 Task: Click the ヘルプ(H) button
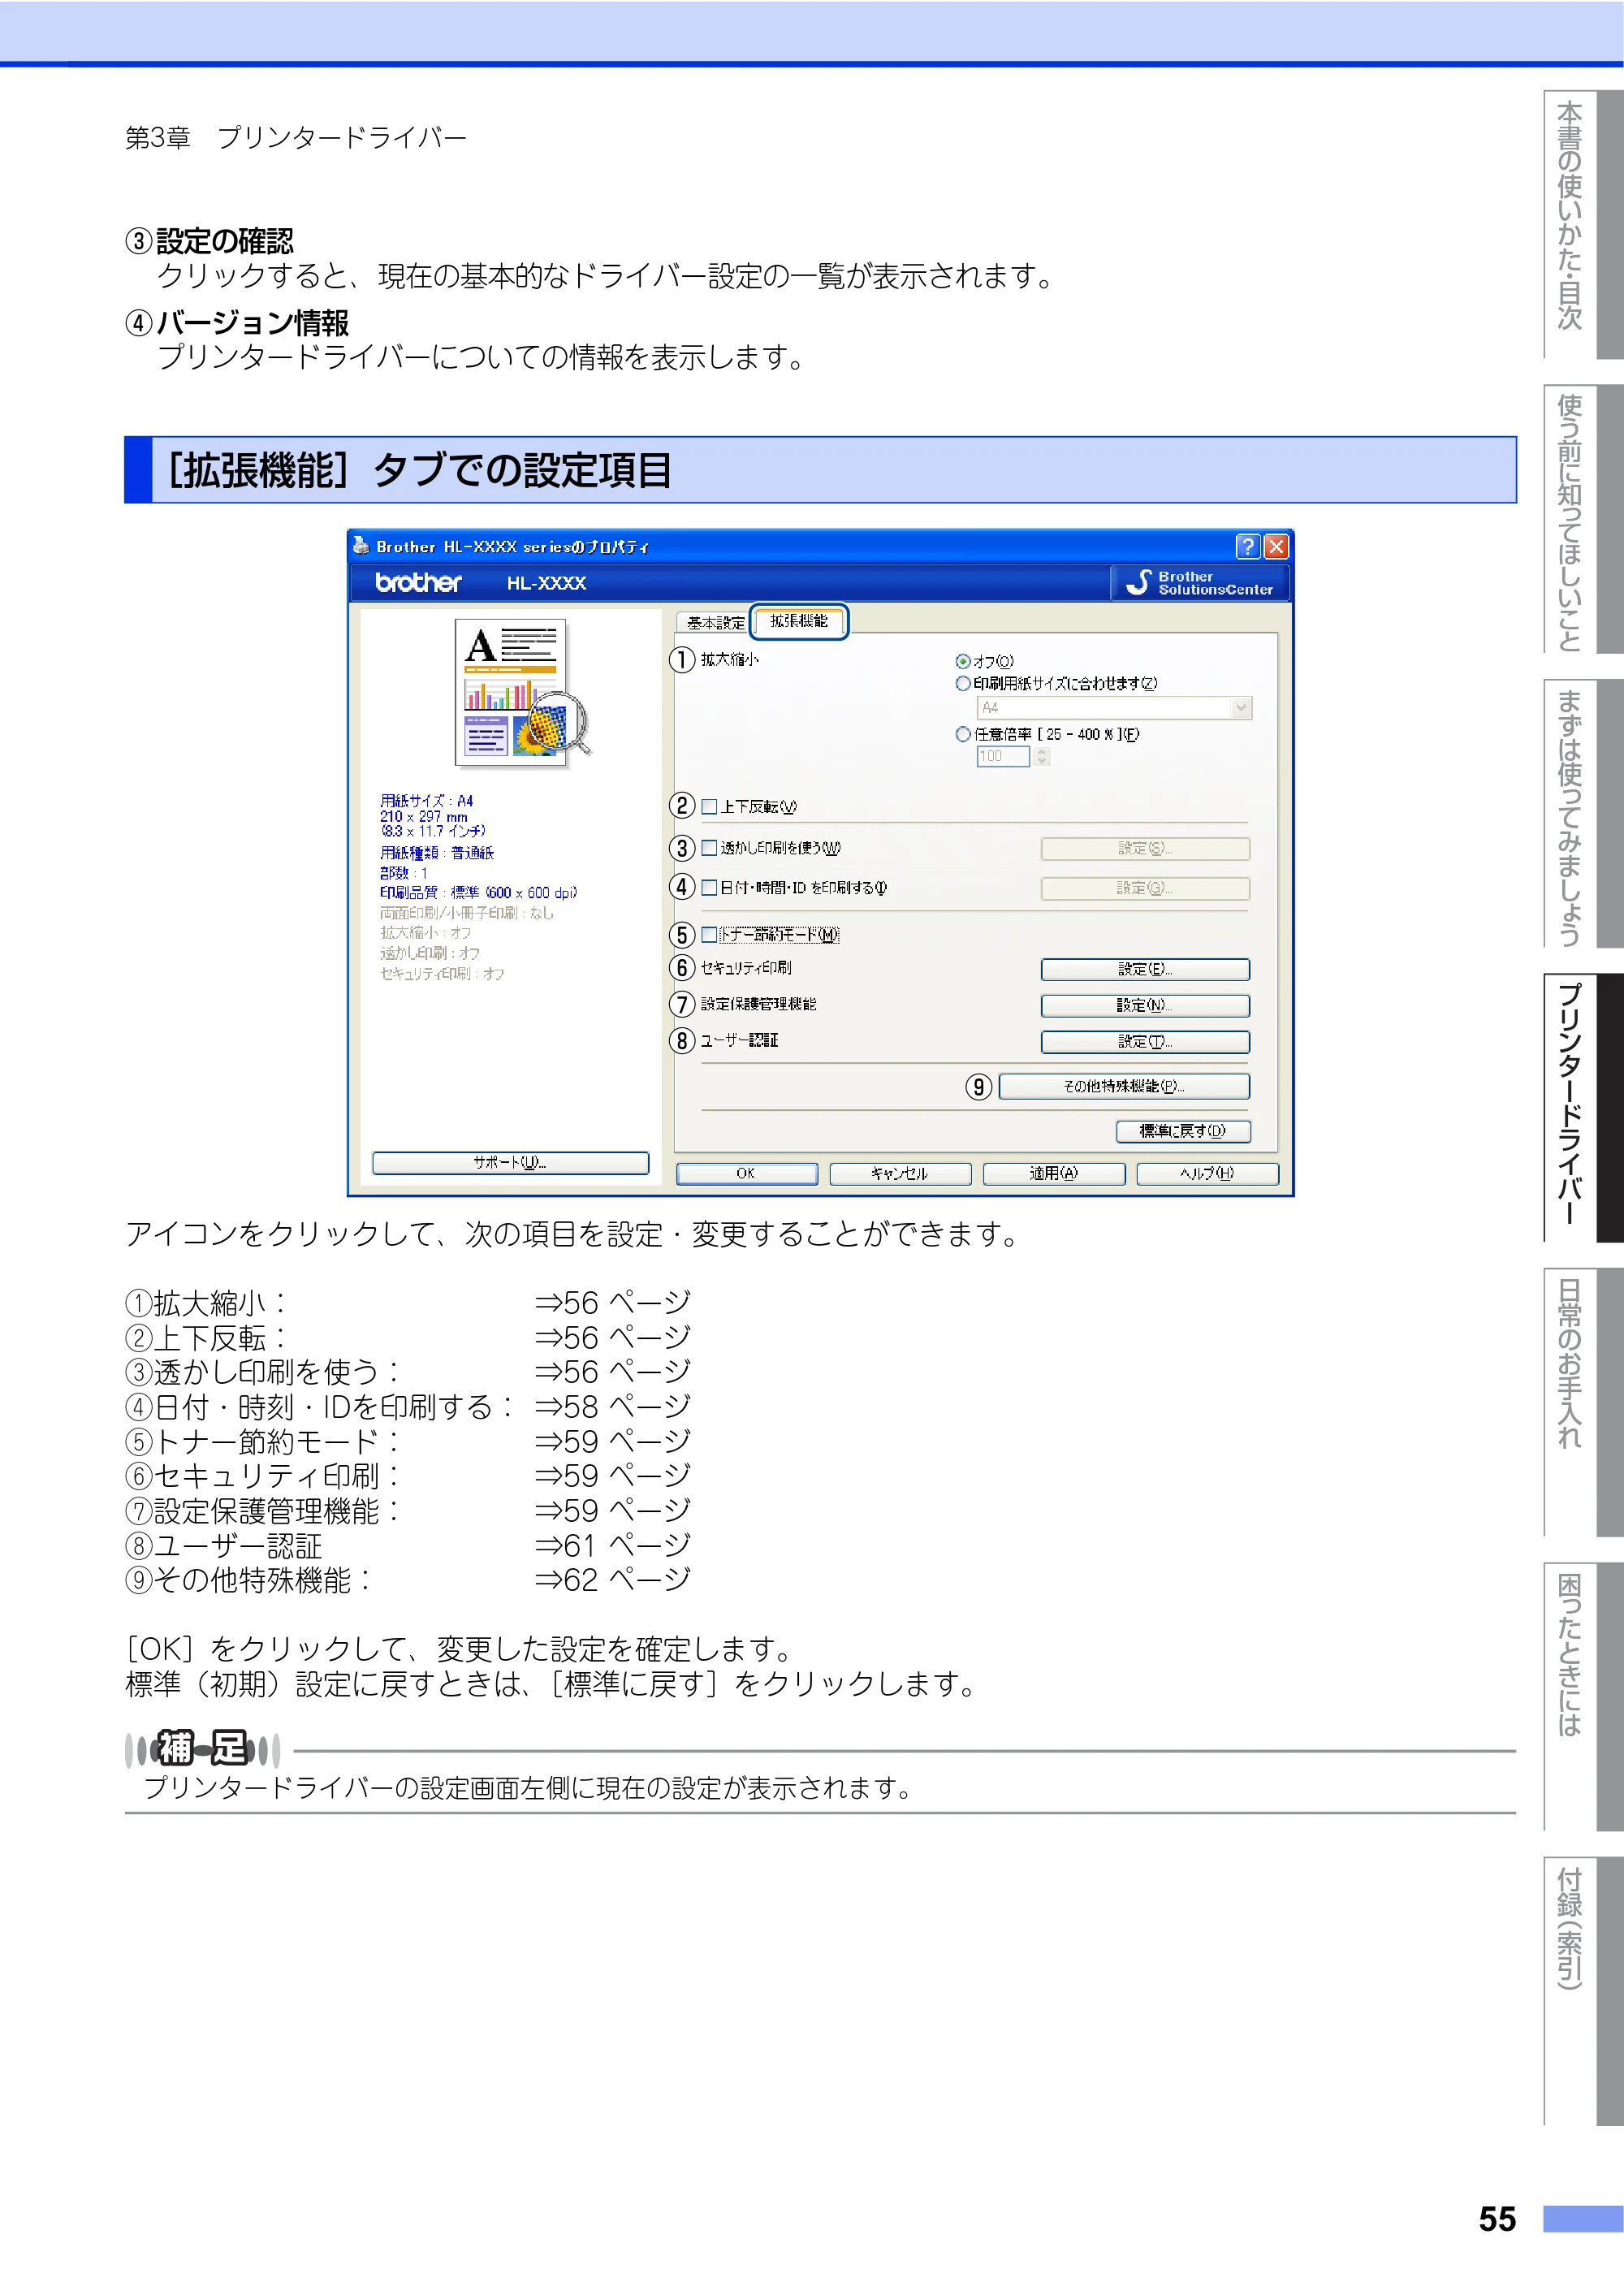click(x=1208, y=1174)
